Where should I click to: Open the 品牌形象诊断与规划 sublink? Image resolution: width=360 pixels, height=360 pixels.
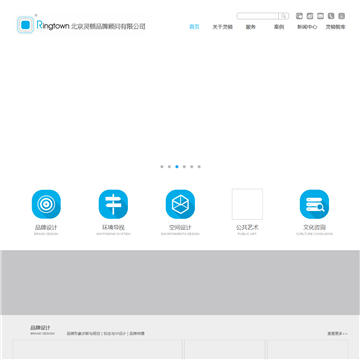(83, 333)
